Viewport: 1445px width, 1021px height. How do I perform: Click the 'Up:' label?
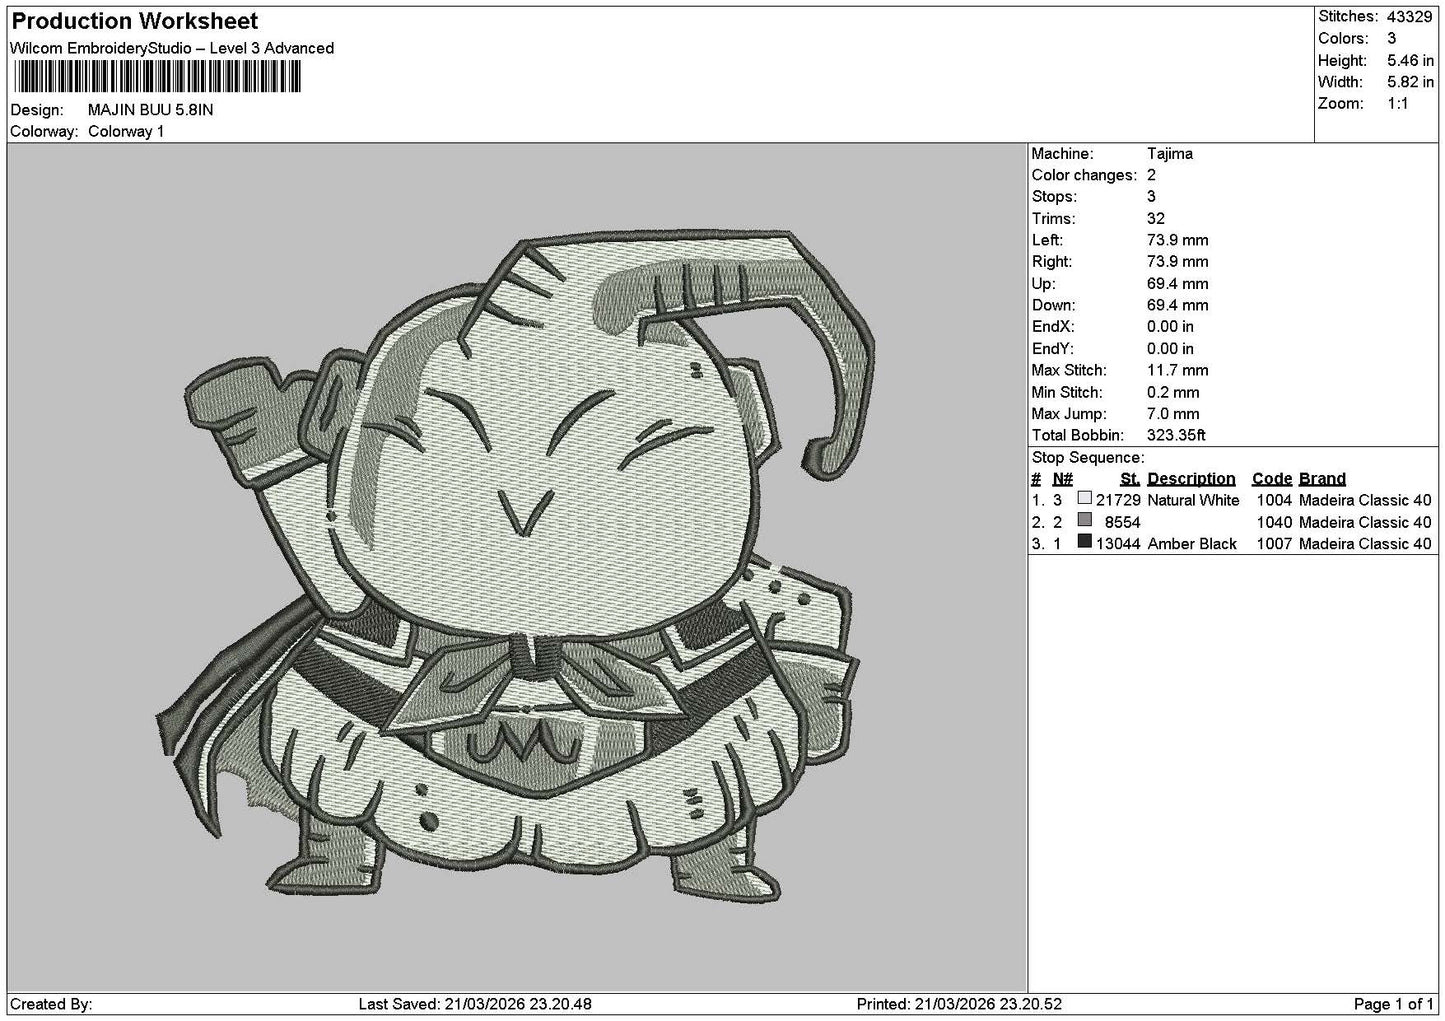tap(1044, 284)
